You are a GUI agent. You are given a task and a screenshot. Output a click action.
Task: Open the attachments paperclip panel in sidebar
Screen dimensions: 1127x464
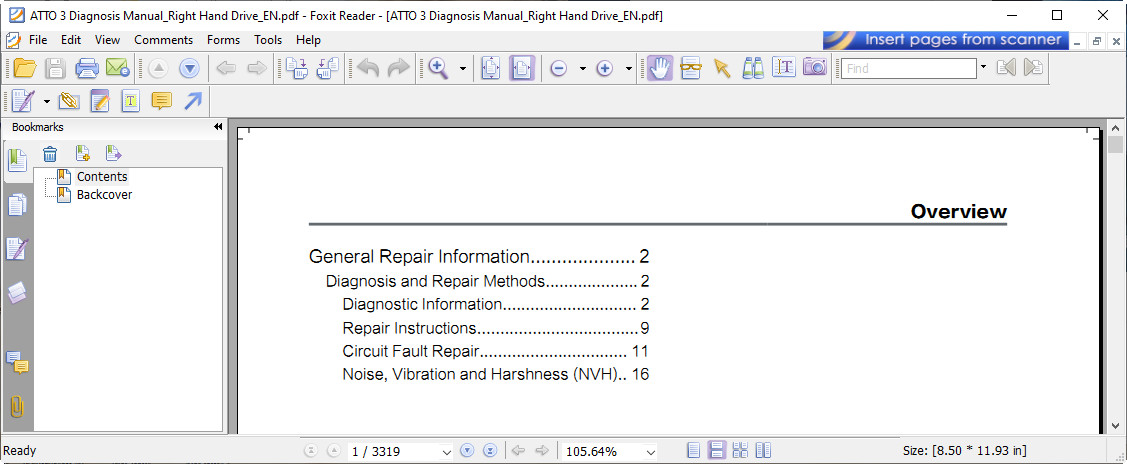17,407
